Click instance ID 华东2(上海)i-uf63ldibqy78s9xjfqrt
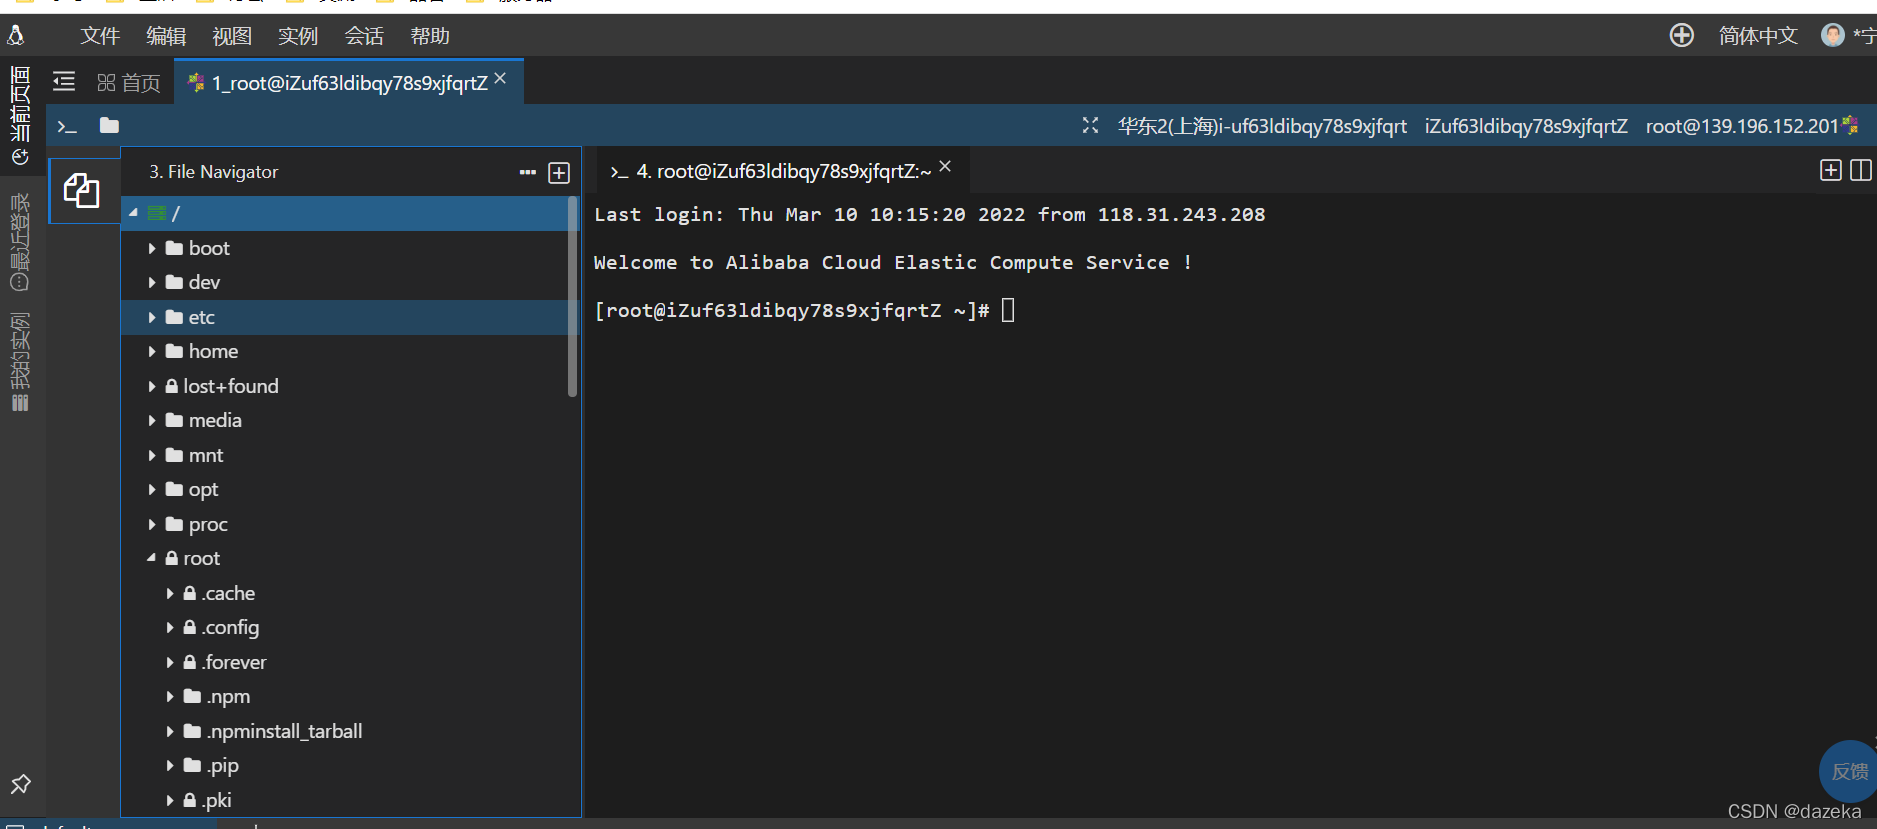The height and width of the screenshot is (829, 1877). (1262, 126)
